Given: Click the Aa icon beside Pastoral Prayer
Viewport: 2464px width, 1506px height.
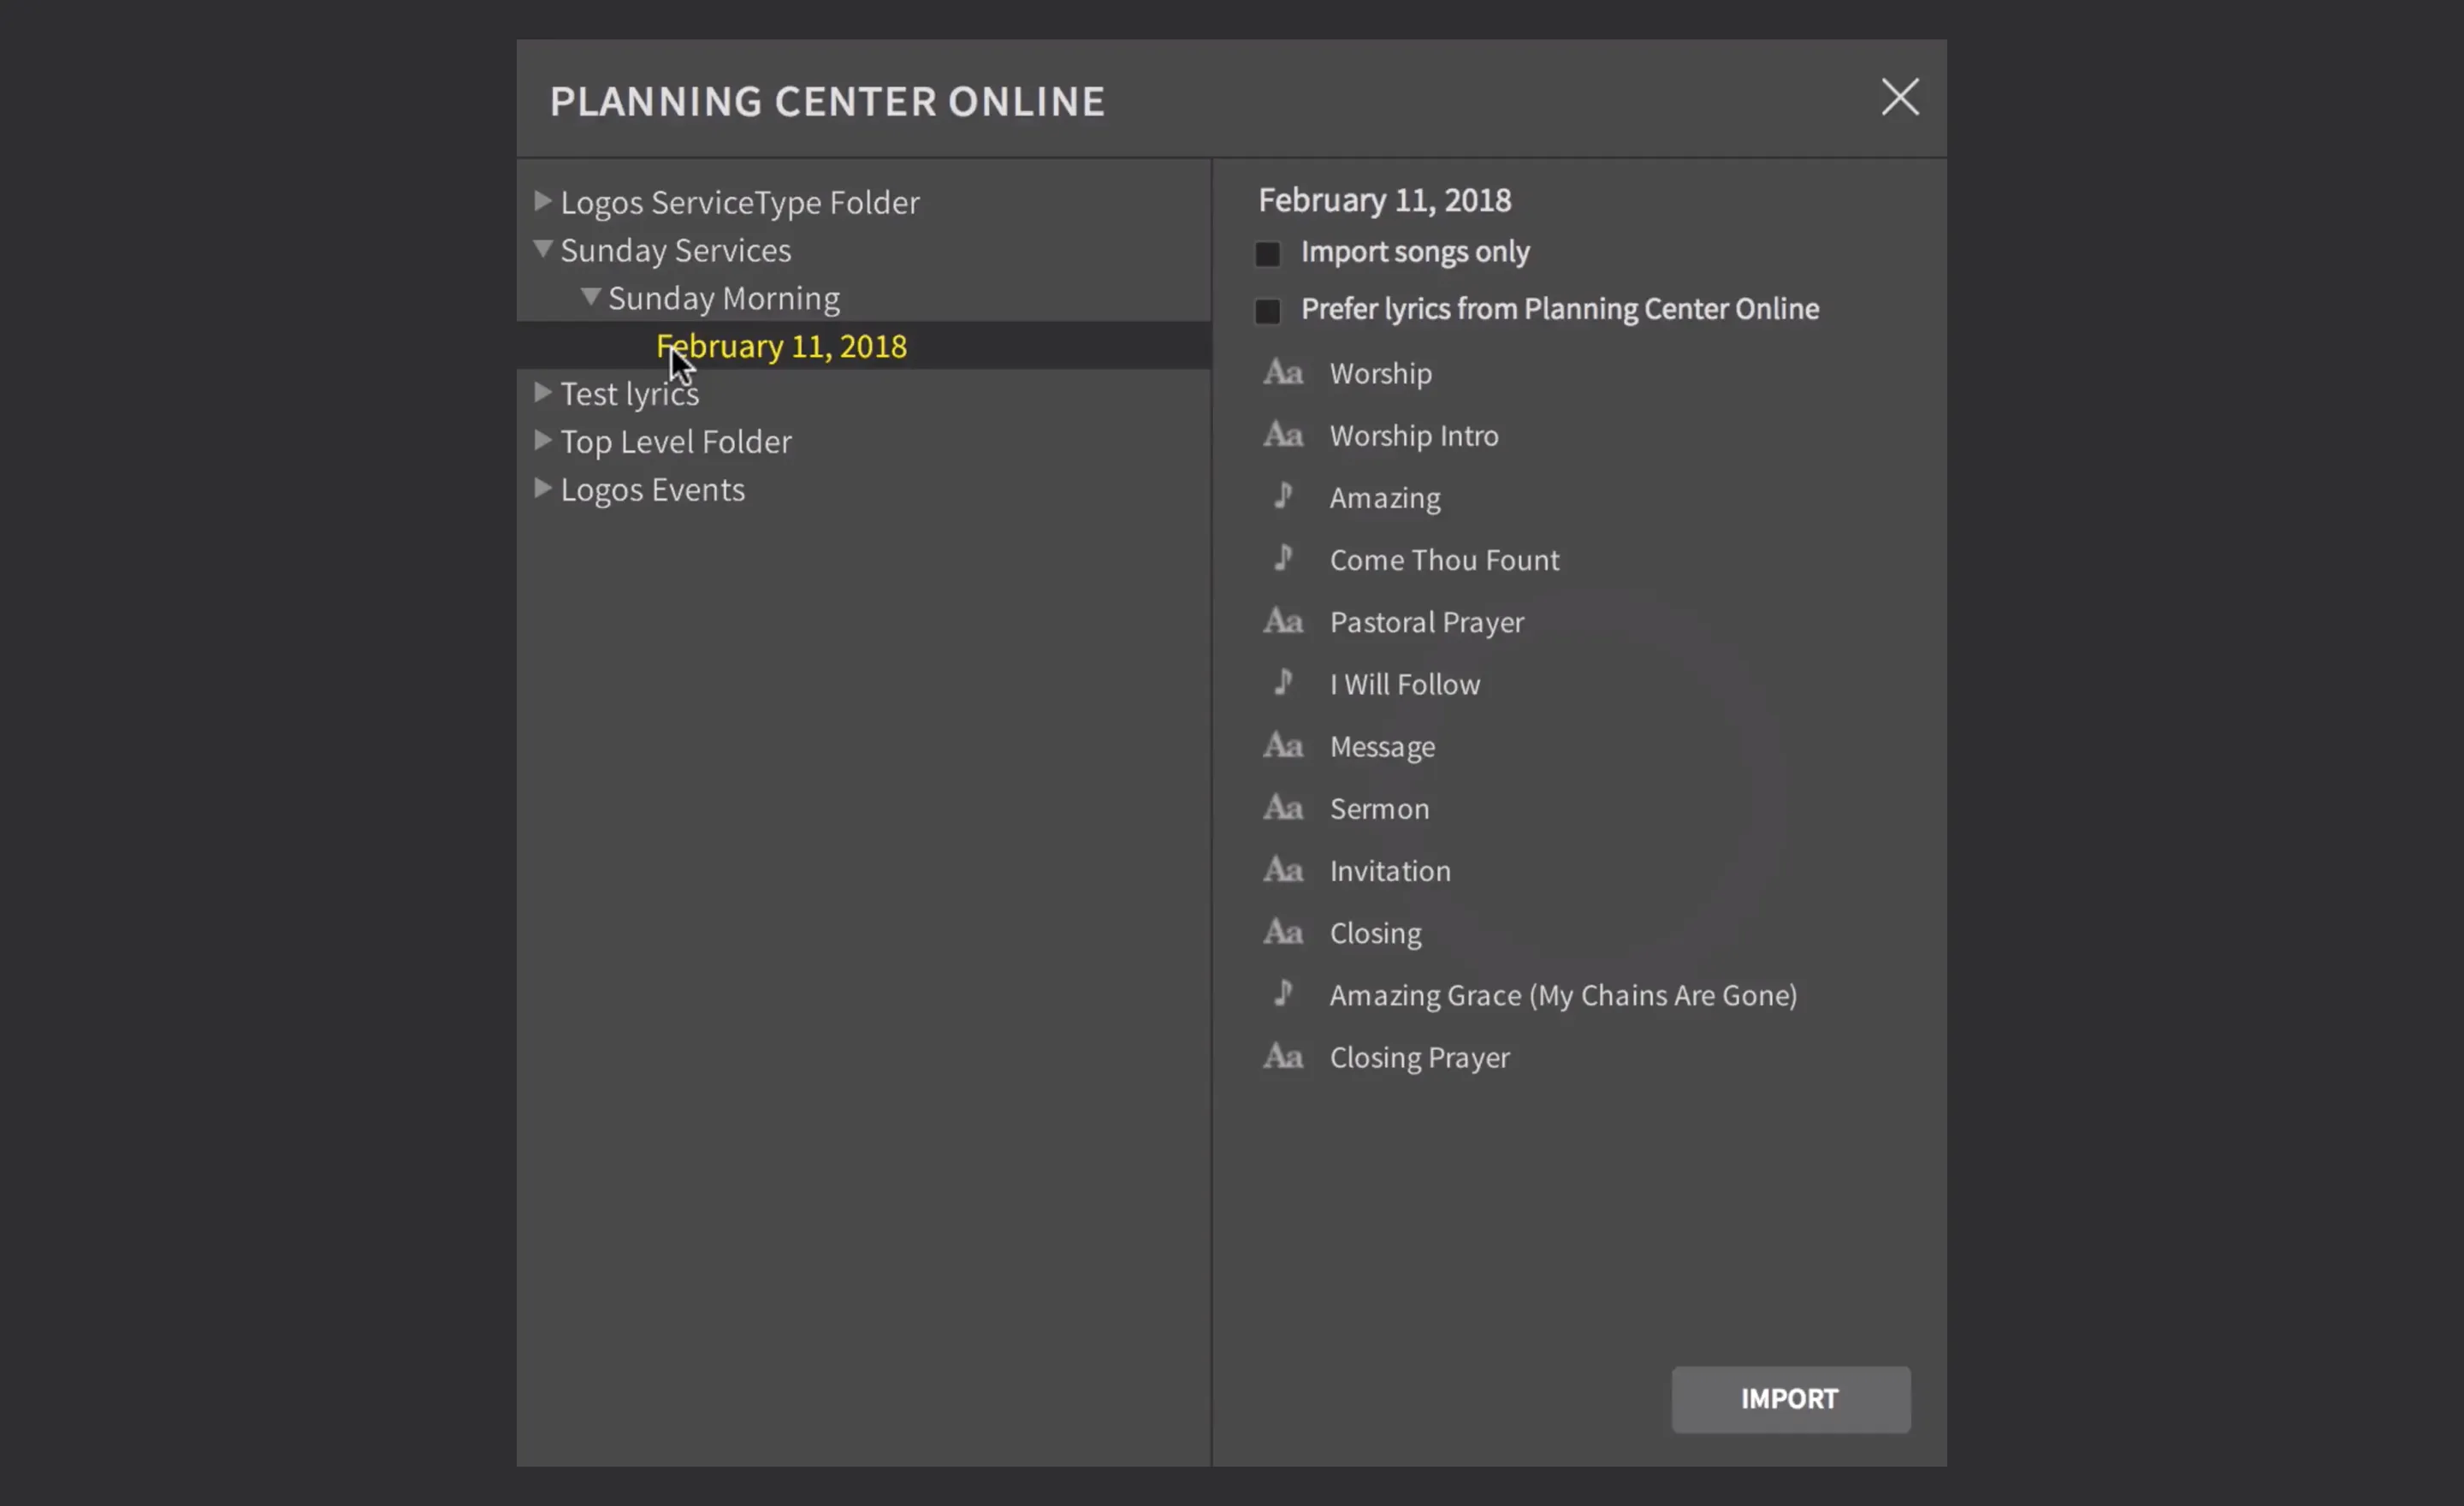Looking at the screenshot, I should tap(1283, 621).
